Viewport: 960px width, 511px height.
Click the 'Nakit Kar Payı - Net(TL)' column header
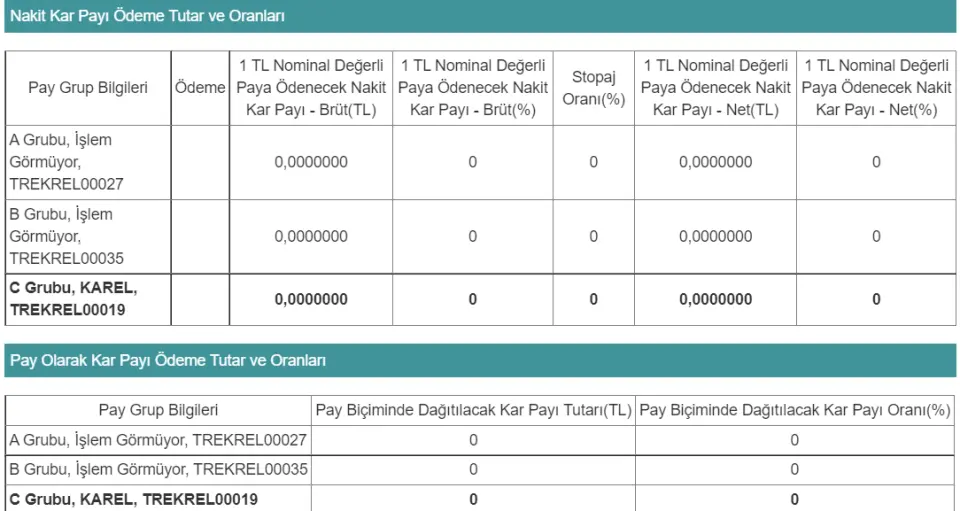(x=715, y=88)
